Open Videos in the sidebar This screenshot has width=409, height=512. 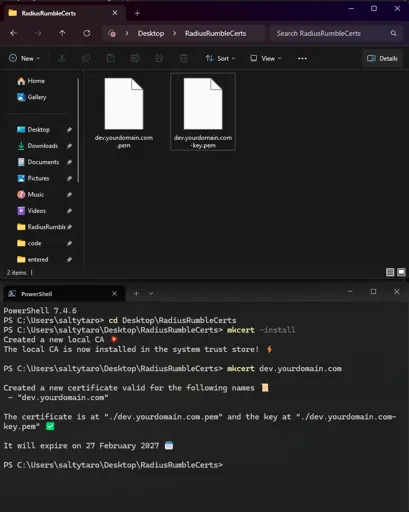click(32, 211)
